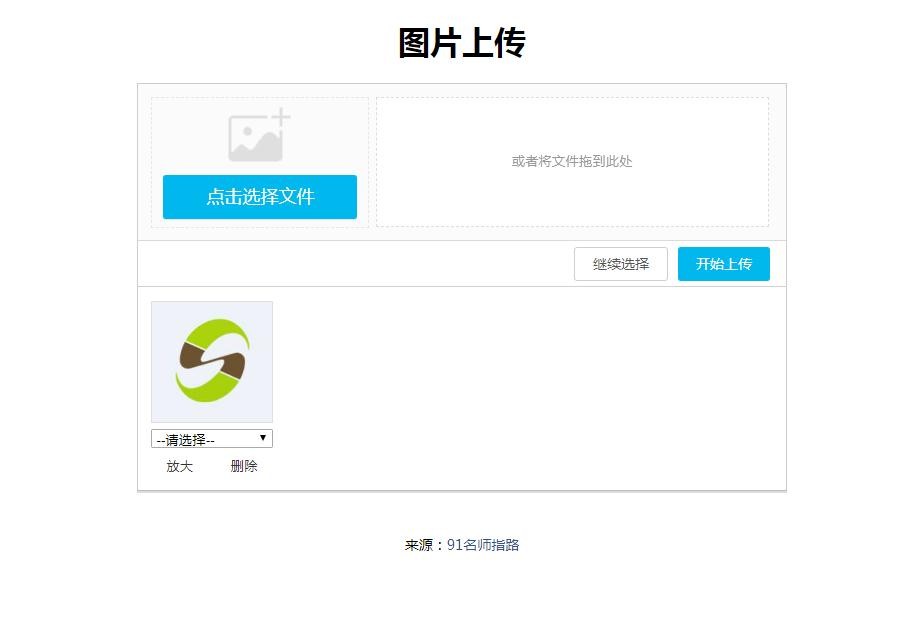
Task: Open the 91名师指路 source link
Action: (483, 545)
